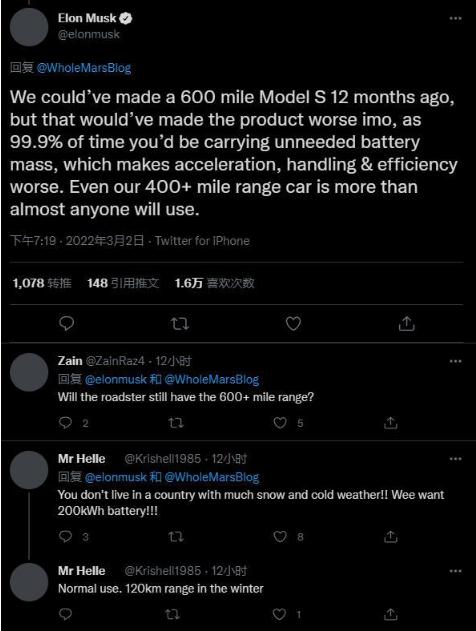476x631 pixels.
Task: Open Zain's @ZainRaz4 profile handle
Action: click(115, 361)
